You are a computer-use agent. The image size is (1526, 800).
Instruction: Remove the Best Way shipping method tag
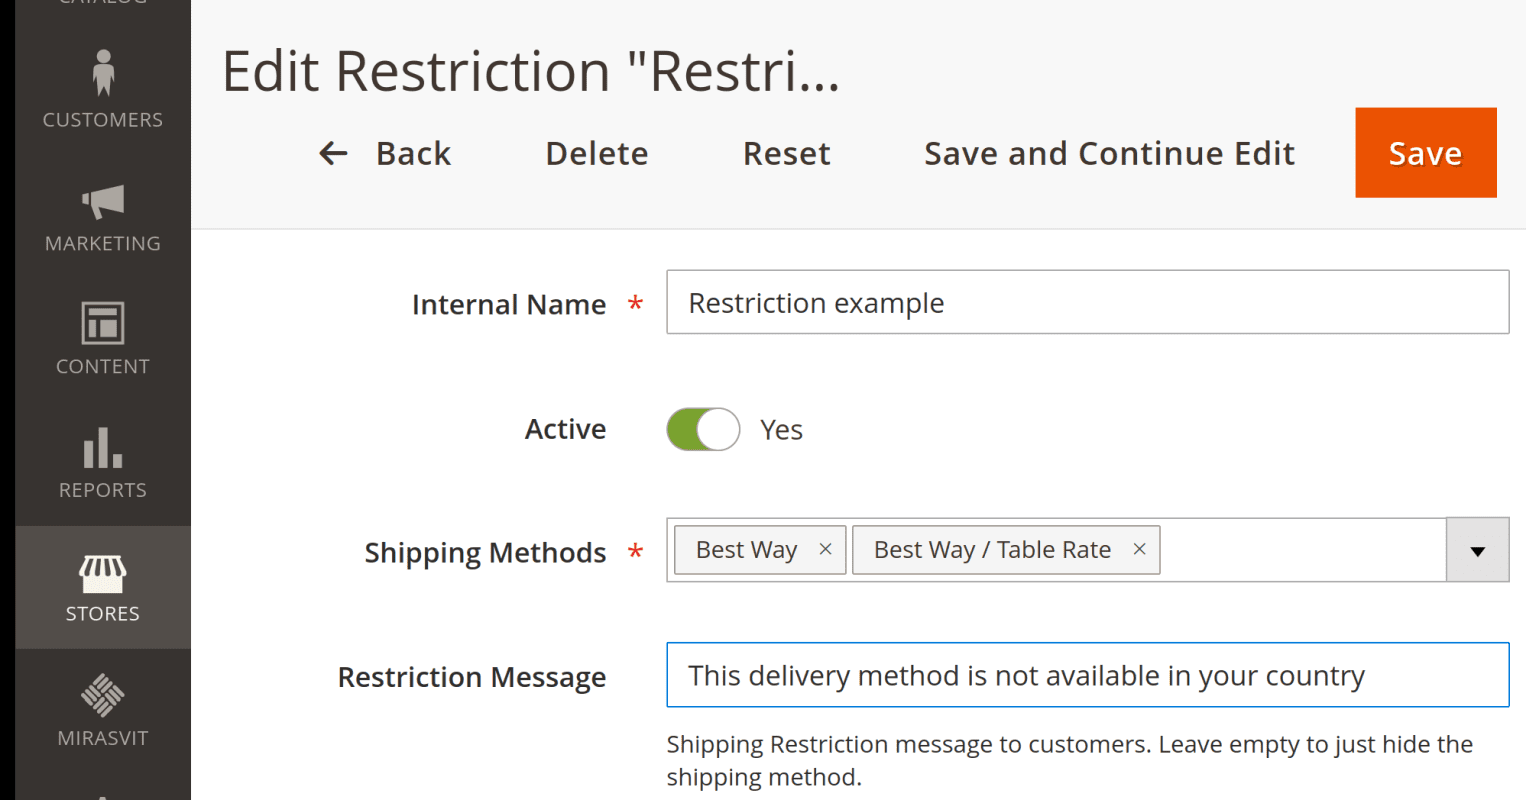825,549
